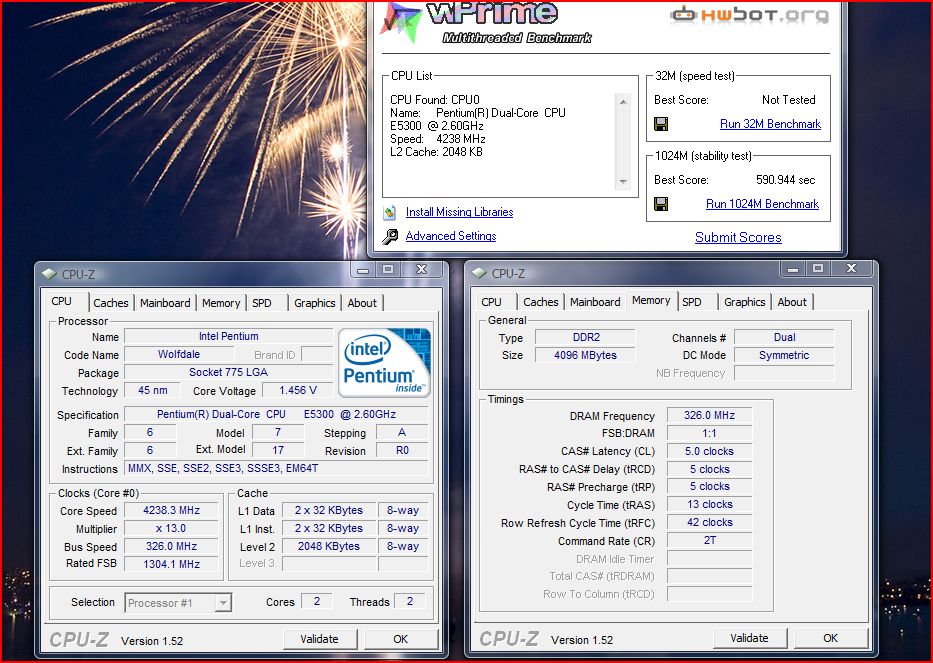Click right CPU-Z title bar icon
Image resolution: width=933 pixels, height=663 pixels.
(479, 273)
